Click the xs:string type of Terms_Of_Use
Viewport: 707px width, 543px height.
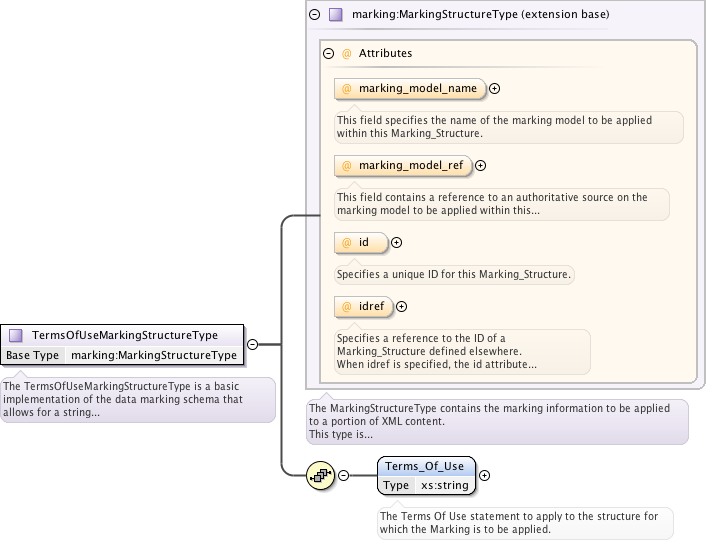445,485
